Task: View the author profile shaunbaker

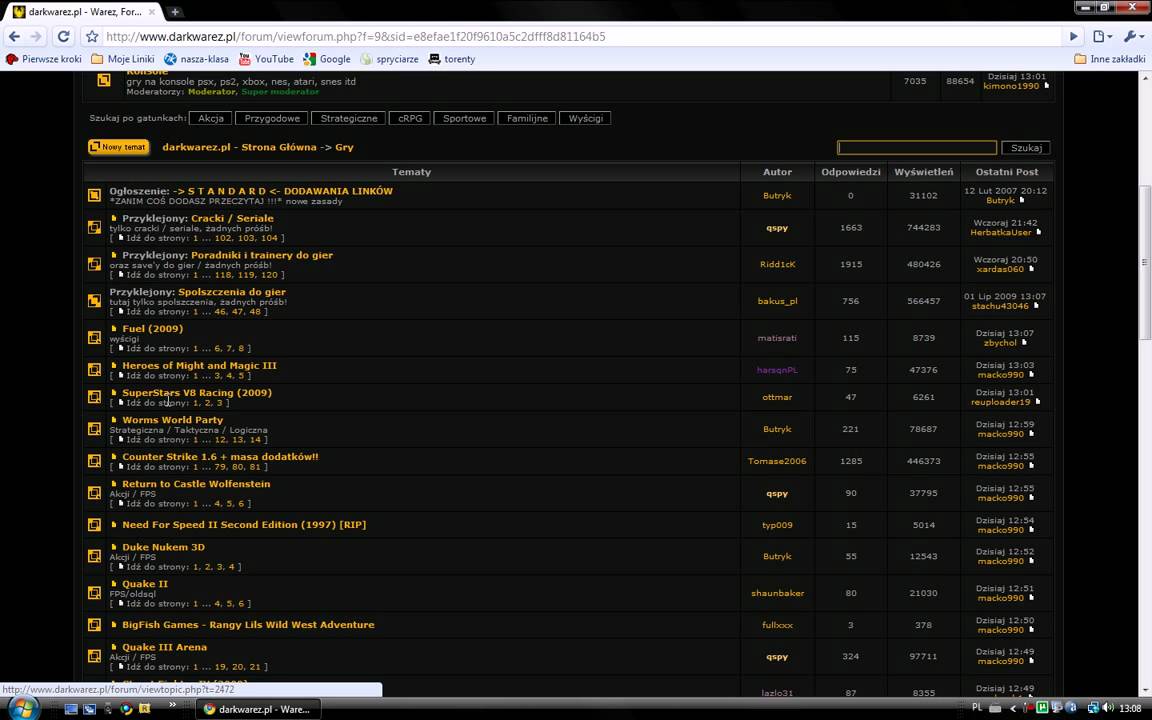Action: (x=777, y=593)
